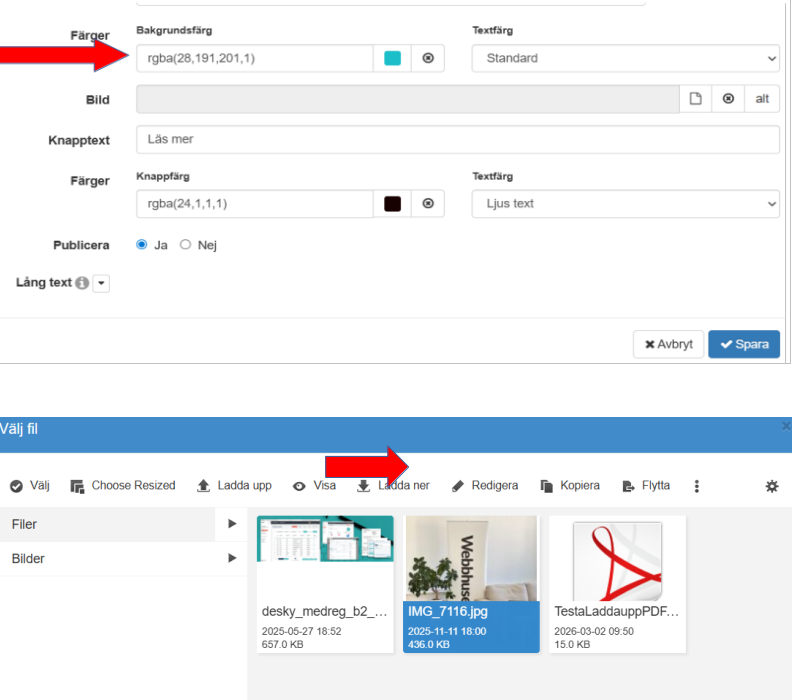Open the turquoise background color swatch
Screen dimensions: 792x700
click(x=393, y=58)
